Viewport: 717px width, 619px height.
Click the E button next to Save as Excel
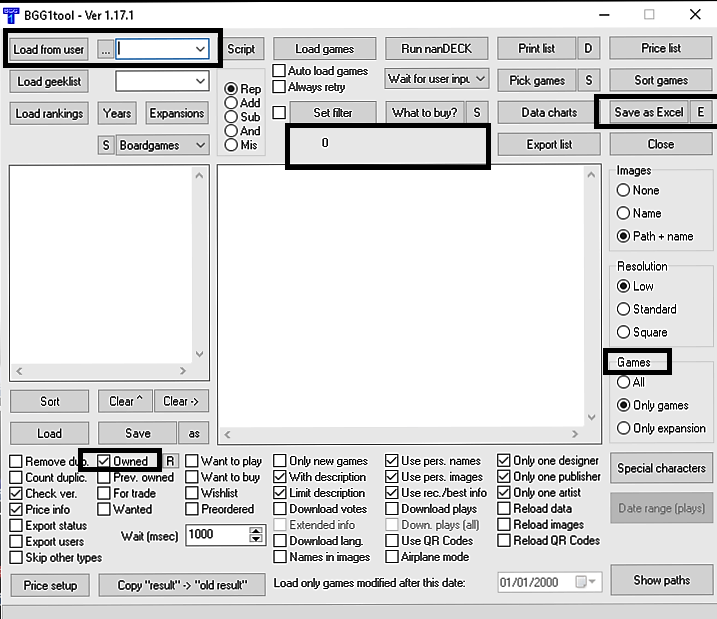(x=701, y=112)
